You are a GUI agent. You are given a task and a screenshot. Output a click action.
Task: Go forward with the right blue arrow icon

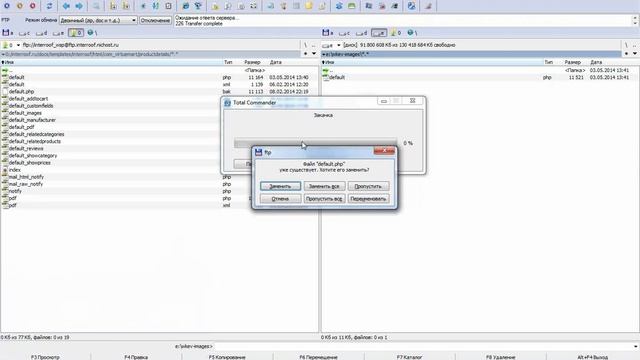click(x=79, y=6)
